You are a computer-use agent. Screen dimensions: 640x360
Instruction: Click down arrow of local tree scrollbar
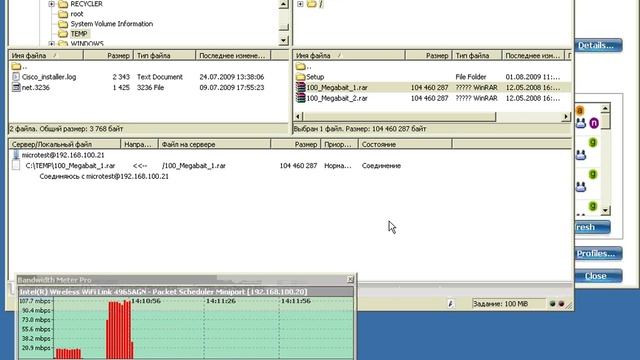point(283,40)
